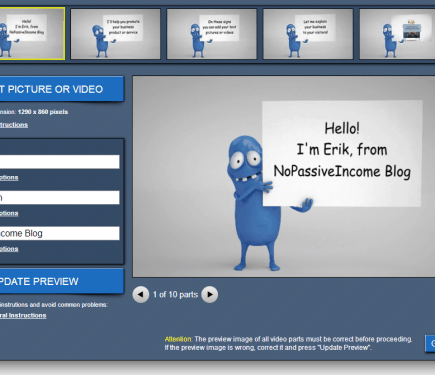
Task: Click the 'Update Preview' button
Action: (x=61, y=281)
